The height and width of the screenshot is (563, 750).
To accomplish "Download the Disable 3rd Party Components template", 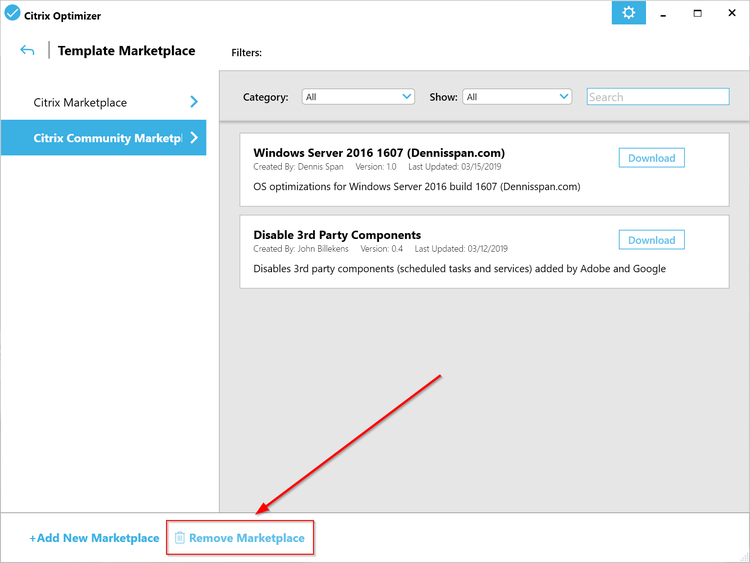I will 651,240.
